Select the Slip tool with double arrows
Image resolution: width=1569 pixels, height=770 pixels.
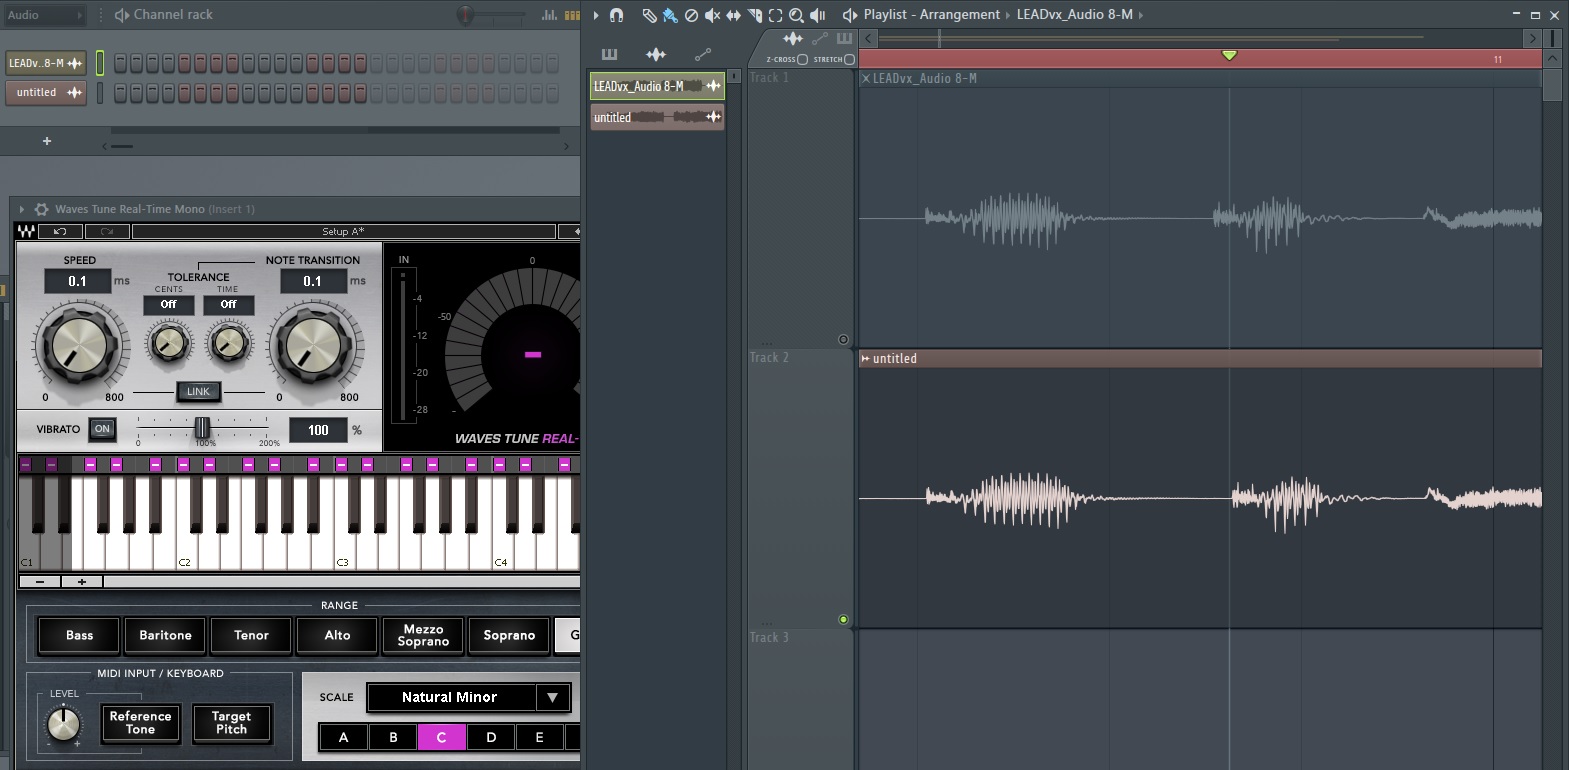[733, 15]
